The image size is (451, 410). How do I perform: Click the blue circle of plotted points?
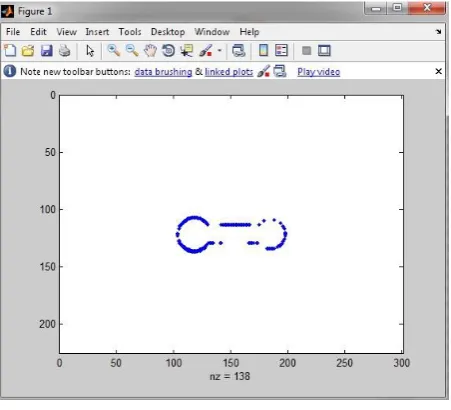click(x=193, y=235)
